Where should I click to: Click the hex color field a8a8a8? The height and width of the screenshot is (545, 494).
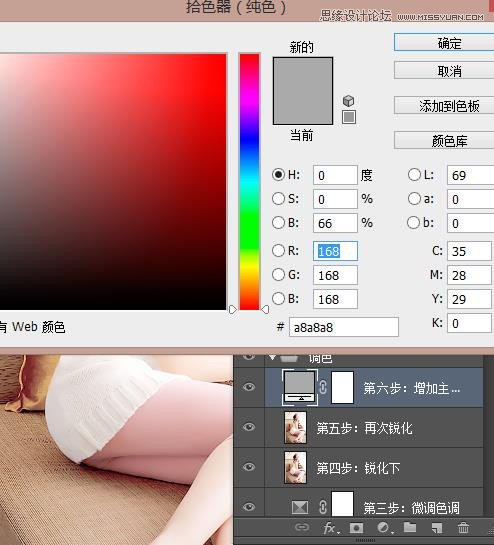pos(344,327)
